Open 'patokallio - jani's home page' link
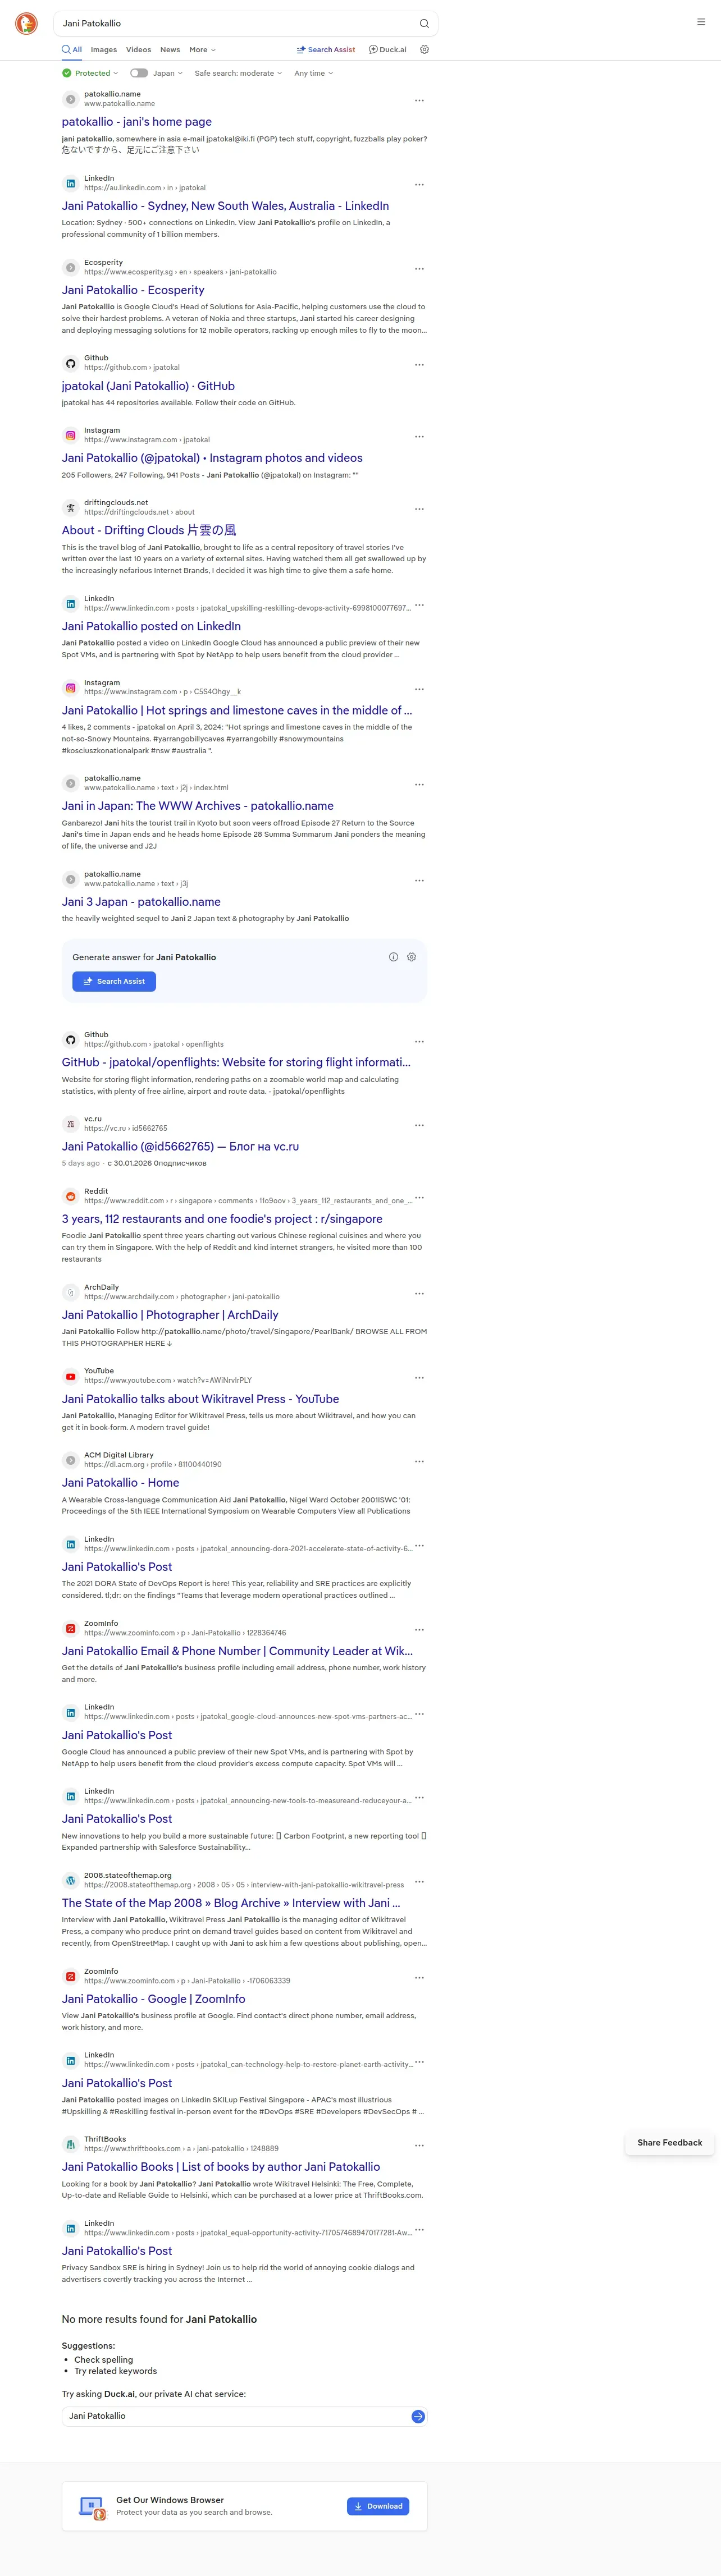The height and width of the screenshot is (2576, 721). pyautogui.click(x=137, y=122)
